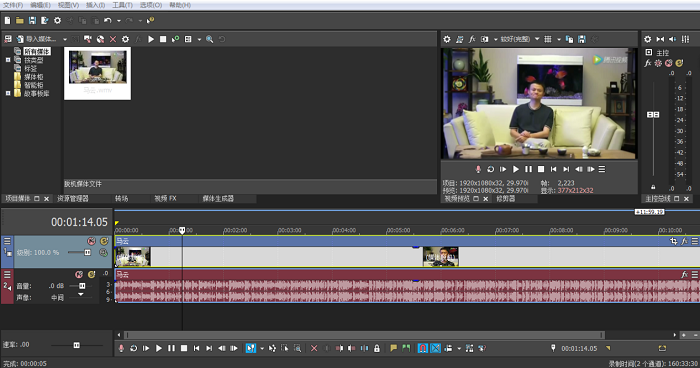Toggle loop playback in timeline transport bar
This screenshot has height=368, width=700.
click(133, 348)
